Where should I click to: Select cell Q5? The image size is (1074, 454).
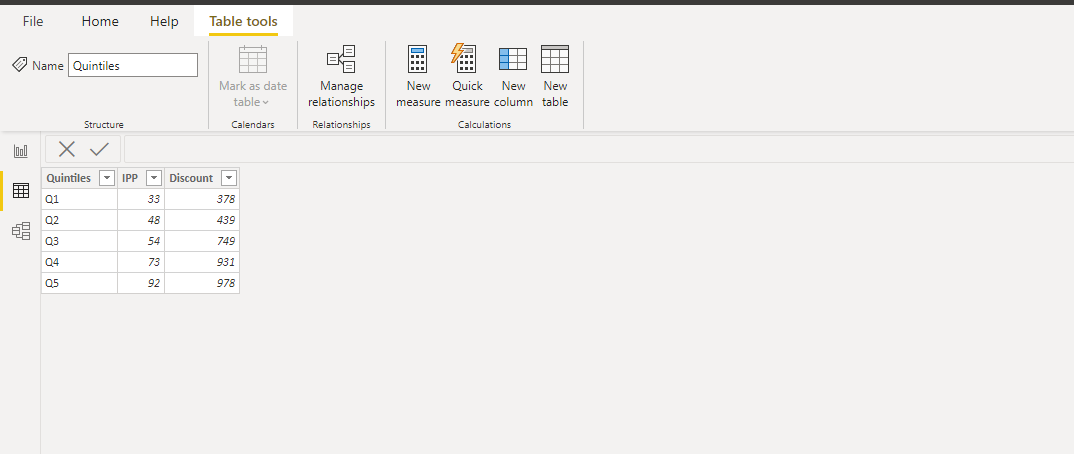(79, 283)
